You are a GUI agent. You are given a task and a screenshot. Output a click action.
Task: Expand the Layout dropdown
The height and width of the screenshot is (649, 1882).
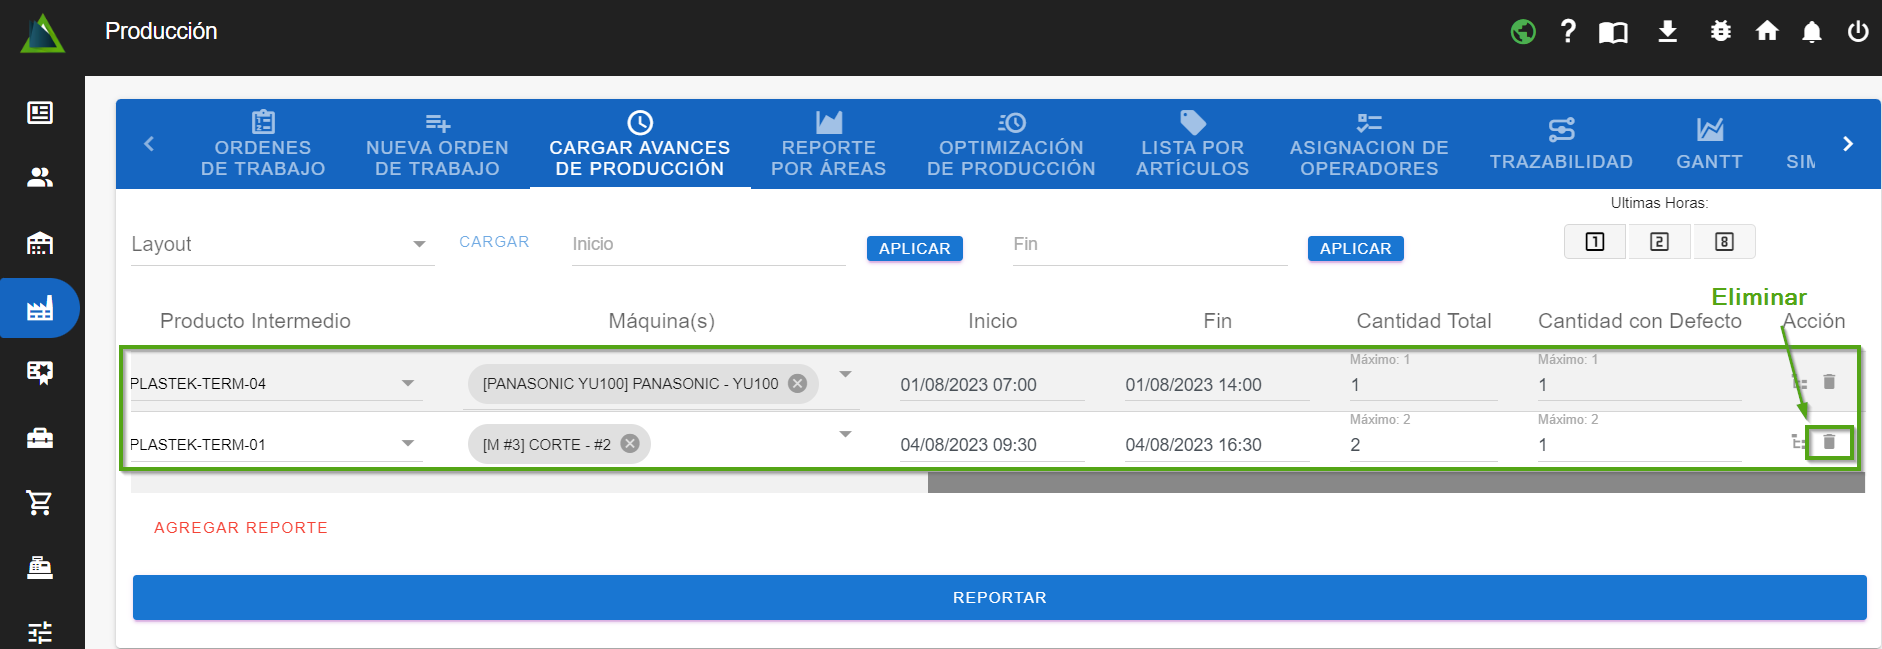(x=419, y=245)
